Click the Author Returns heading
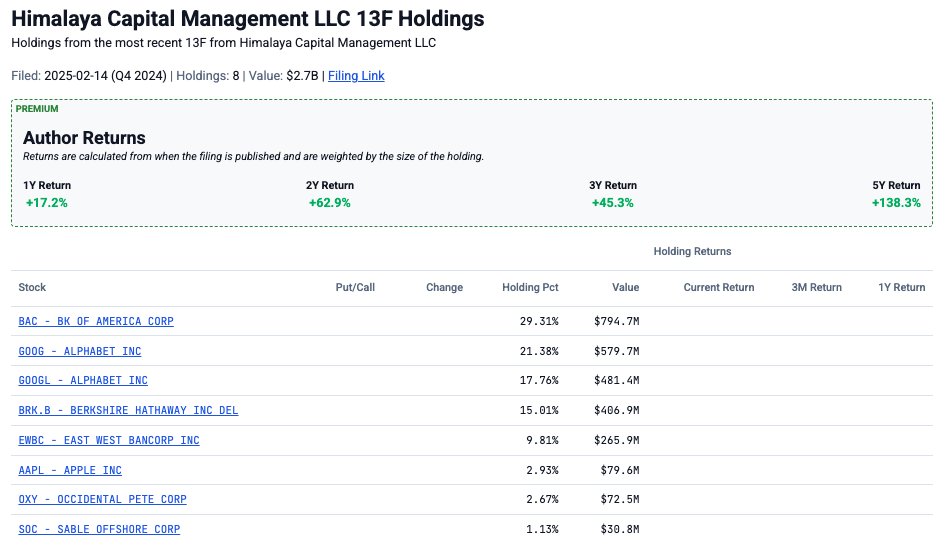Viewport: 950px width, 560px height. click(84, 138)
